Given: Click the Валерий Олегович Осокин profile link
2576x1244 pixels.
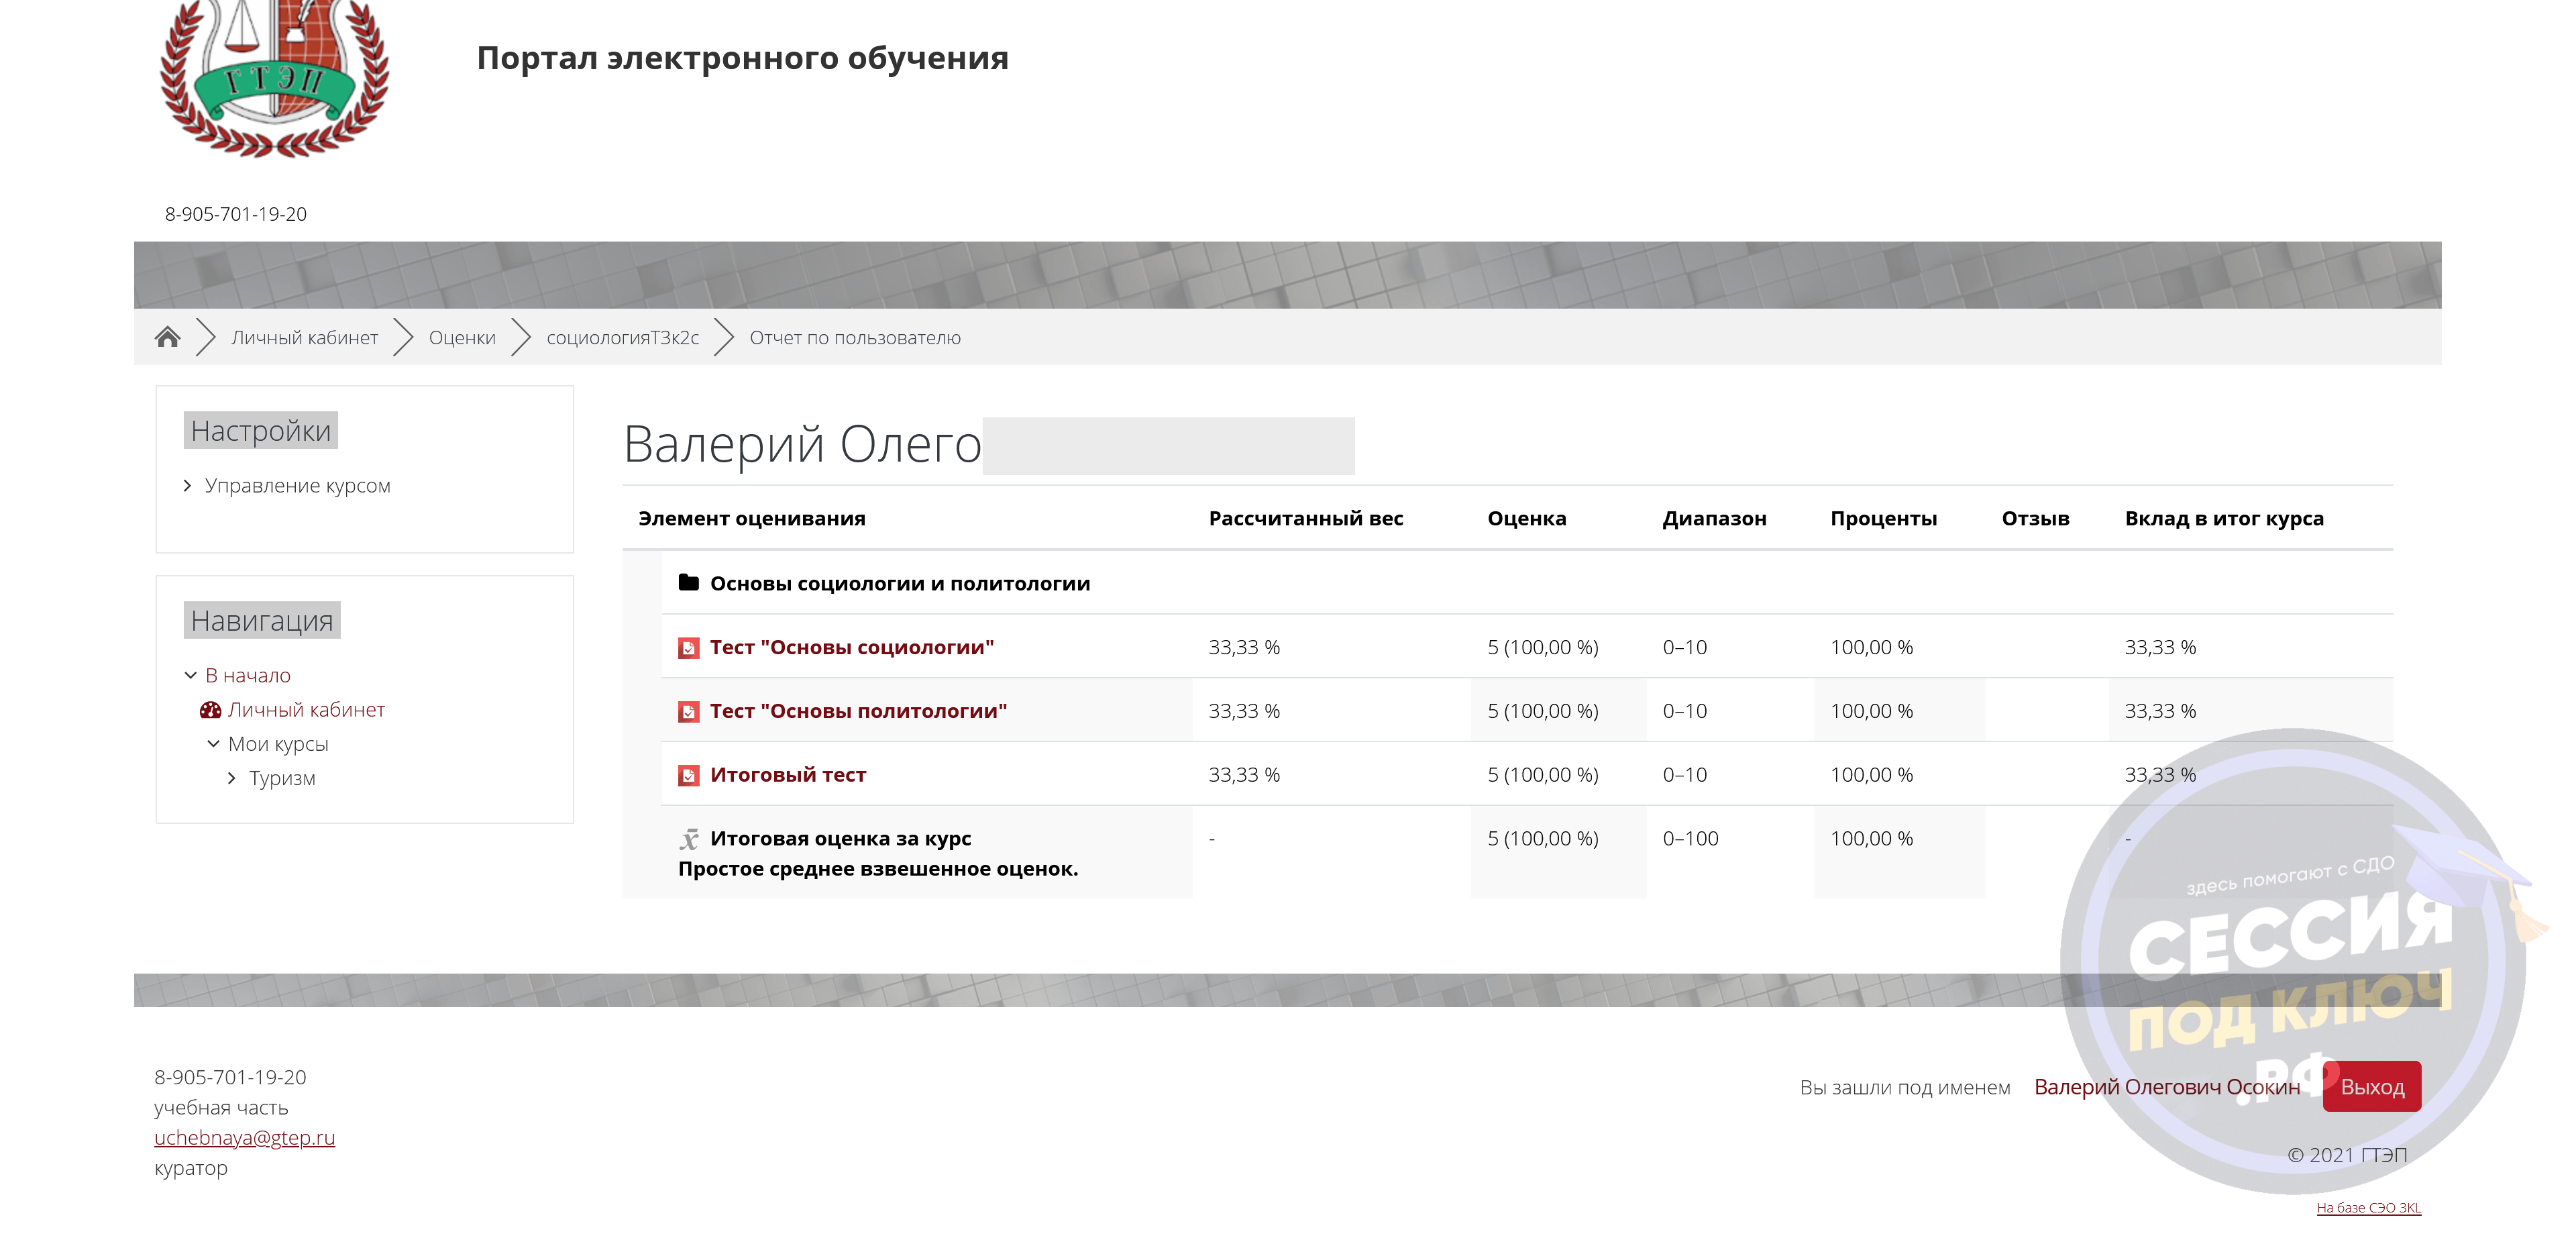Looking at the screenshot, I should coord(2166,1087).
